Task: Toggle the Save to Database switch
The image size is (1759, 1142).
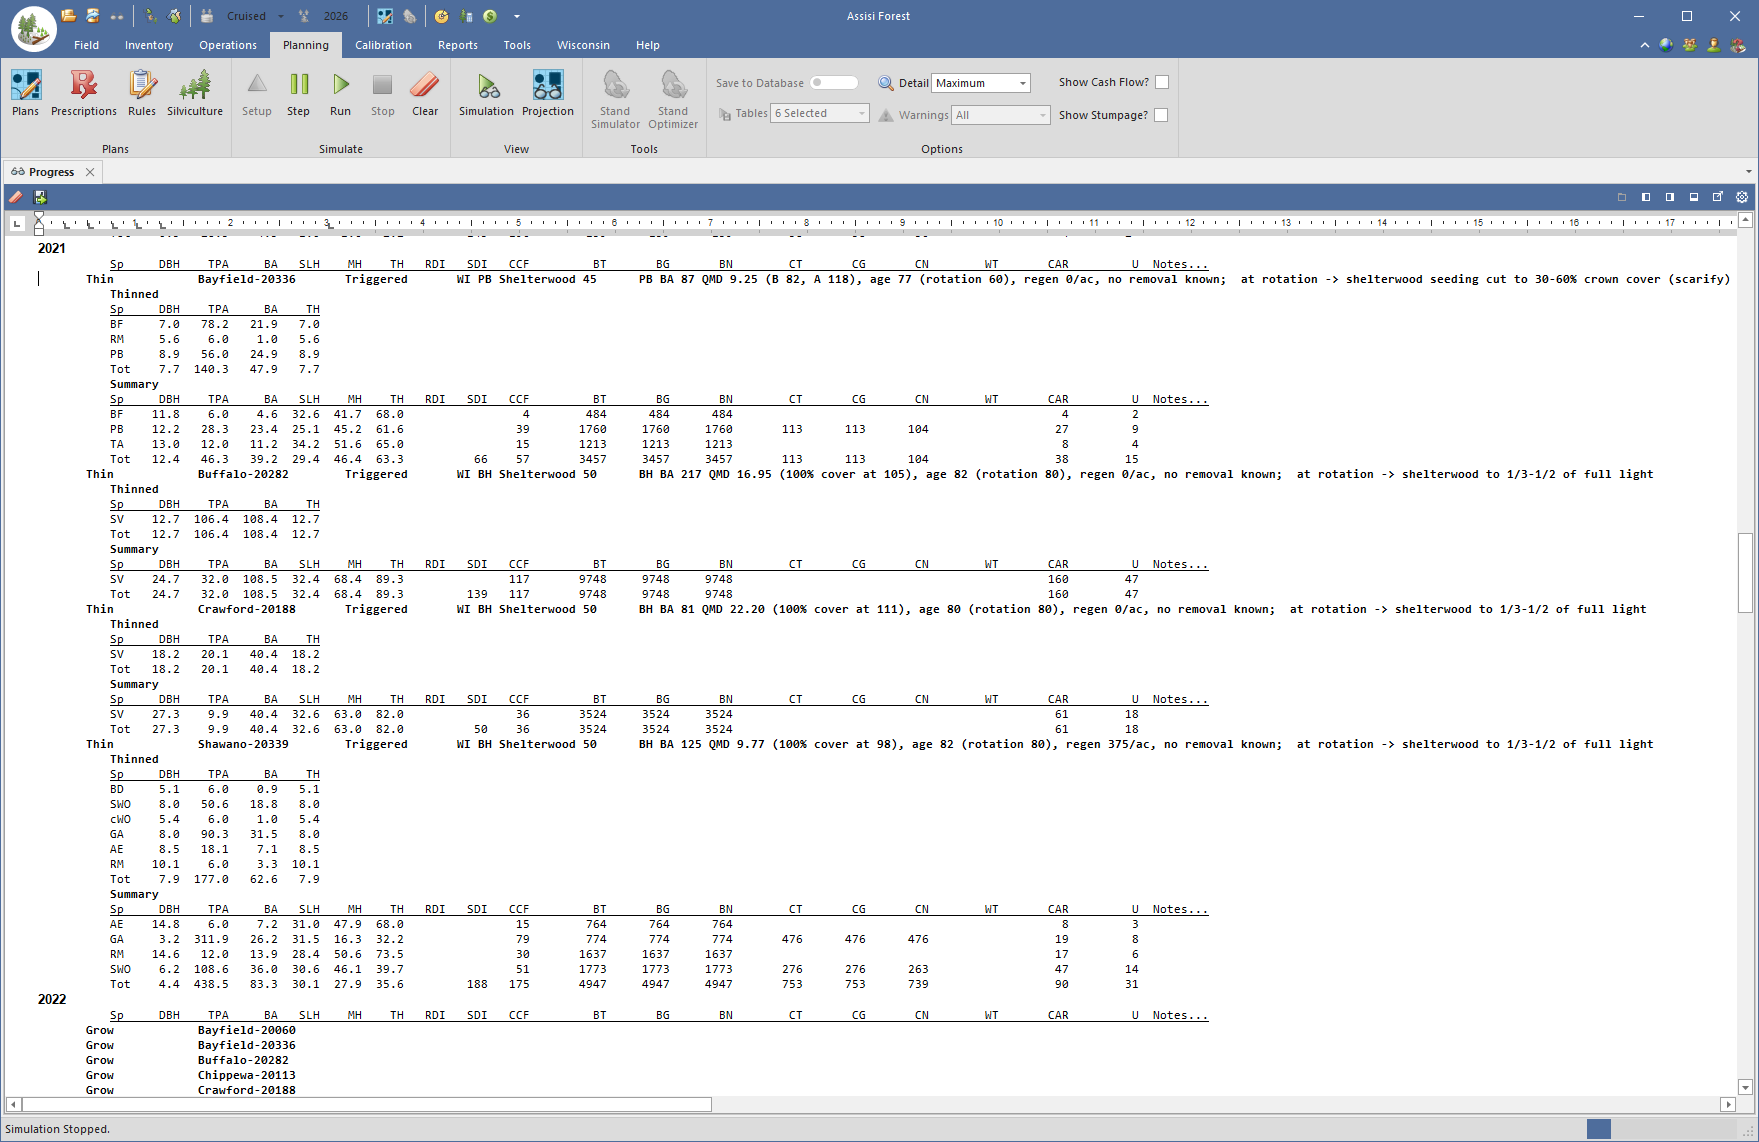Action: pos(834,83)
